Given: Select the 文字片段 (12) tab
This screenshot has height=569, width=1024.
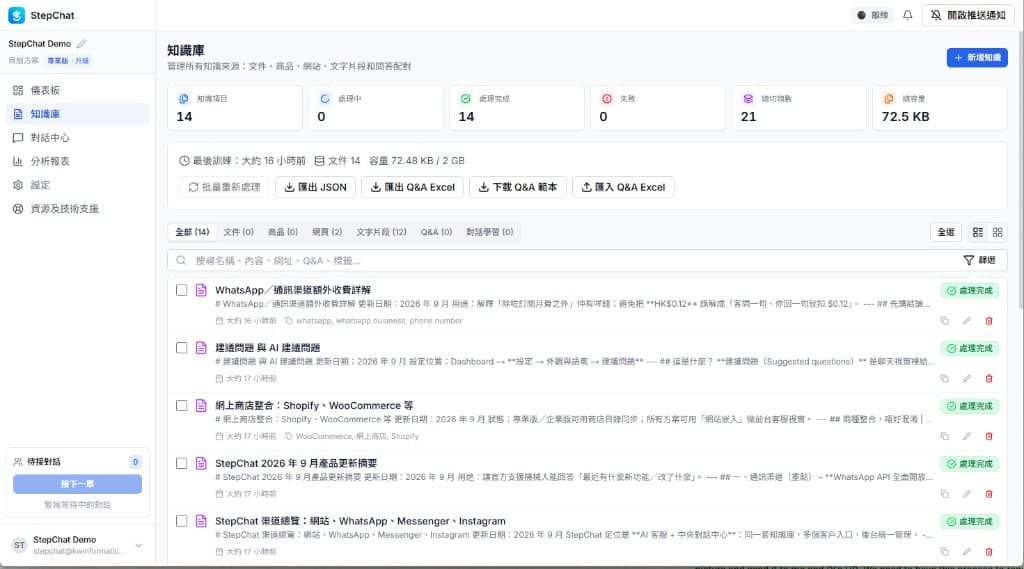Looking at the screenshot, I should coord(381,232).
